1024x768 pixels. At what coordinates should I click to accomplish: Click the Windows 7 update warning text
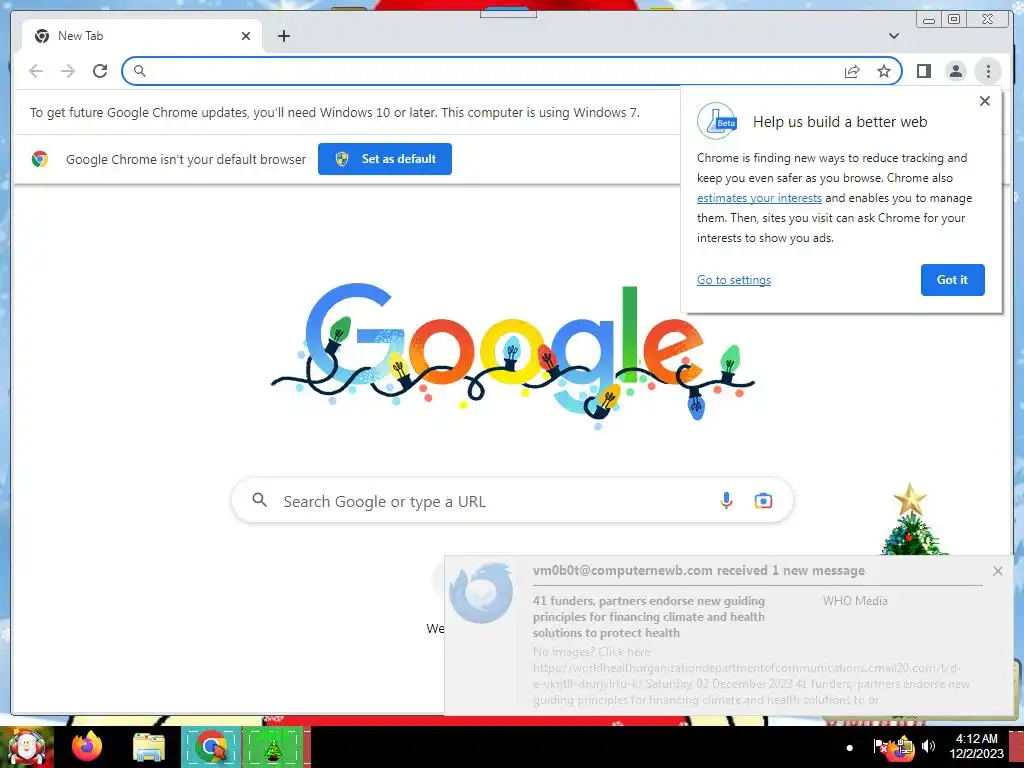click(x=334, y=112)
